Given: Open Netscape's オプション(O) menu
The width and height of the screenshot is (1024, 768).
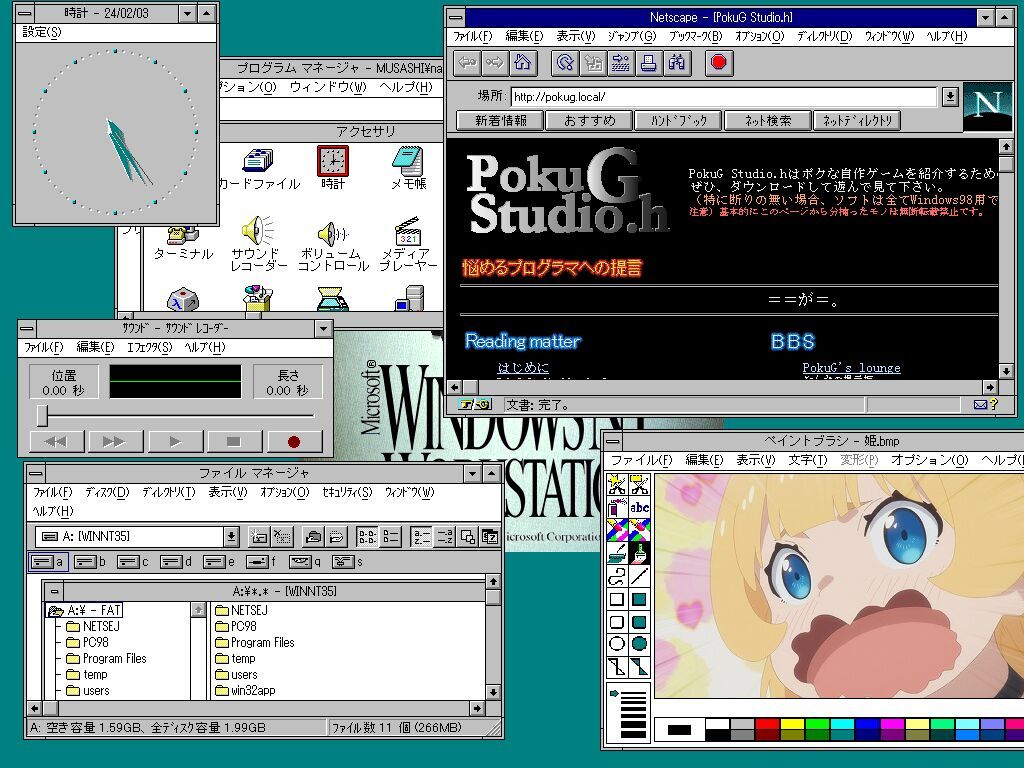Looking at the screenshot, I should click(760, 37).
